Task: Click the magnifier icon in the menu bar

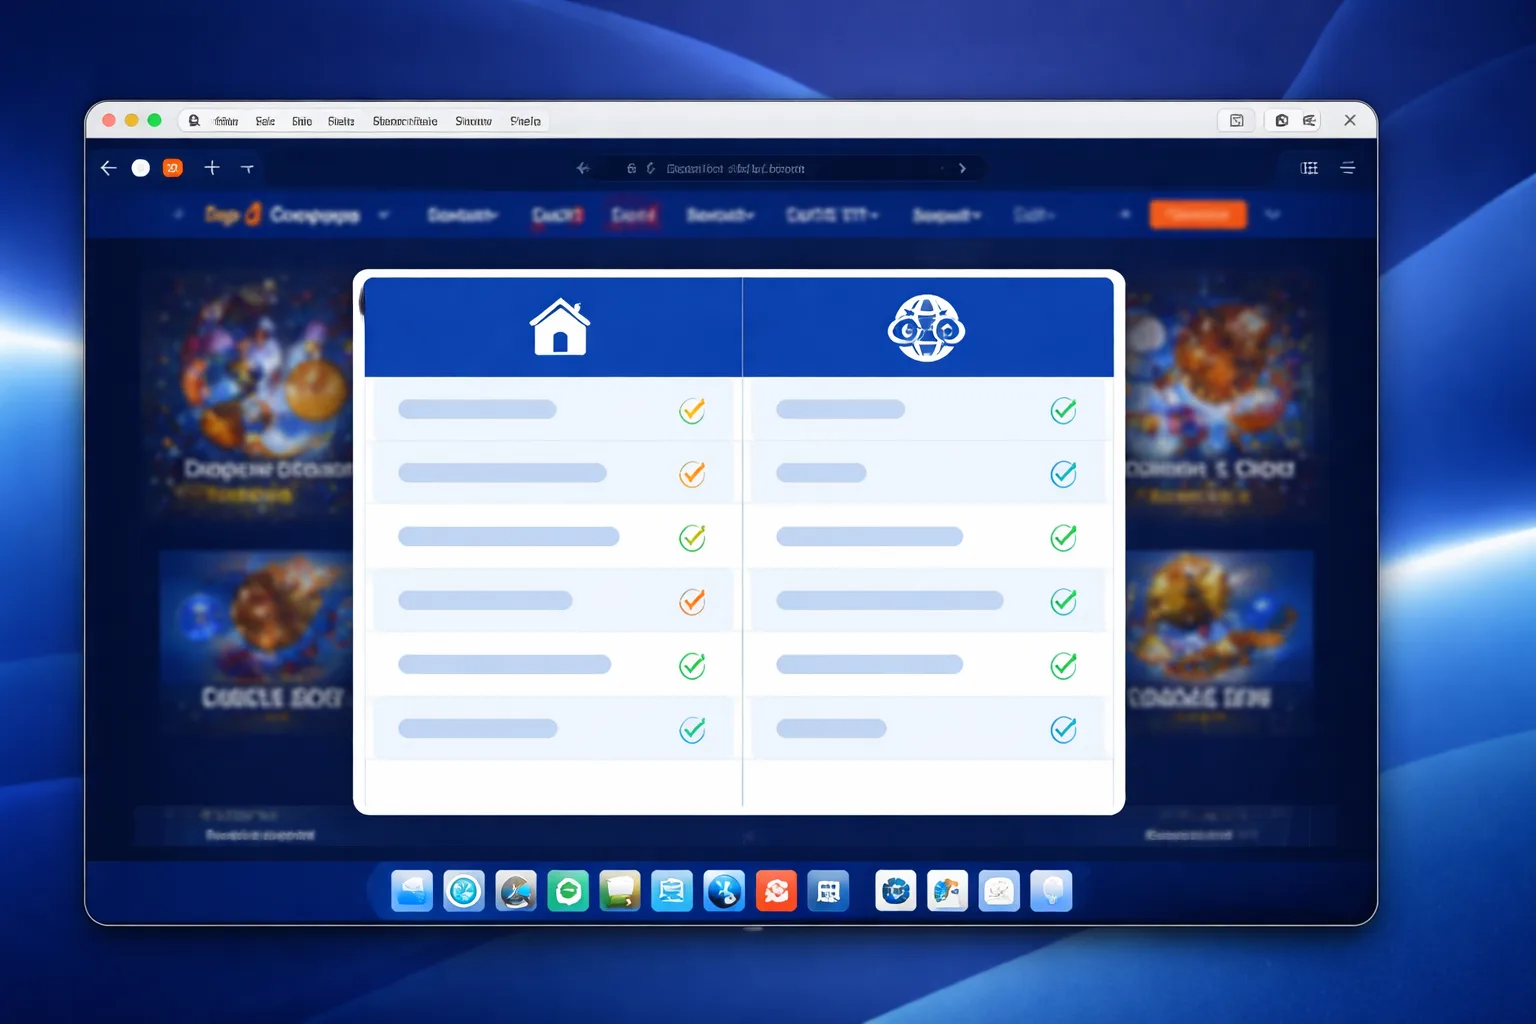Action: coord(194,120)
